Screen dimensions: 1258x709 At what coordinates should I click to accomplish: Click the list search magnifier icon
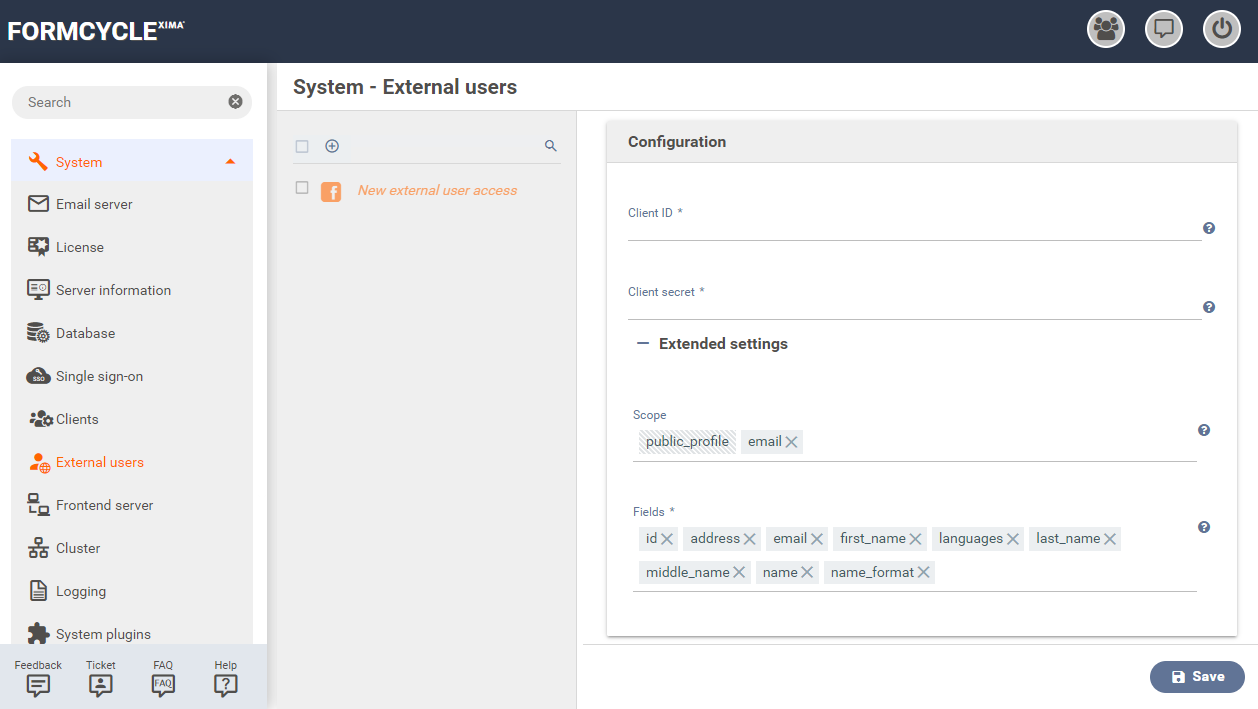[550, 146]
